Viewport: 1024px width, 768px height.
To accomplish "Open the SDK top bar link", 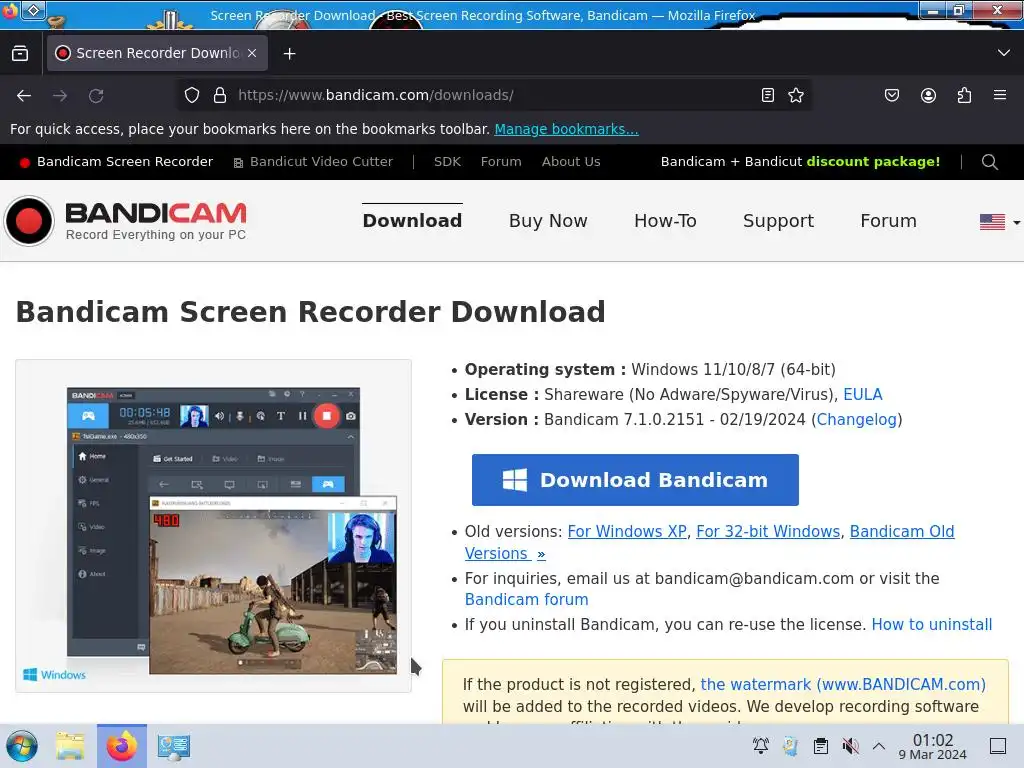I will click(x=447, y=162).
